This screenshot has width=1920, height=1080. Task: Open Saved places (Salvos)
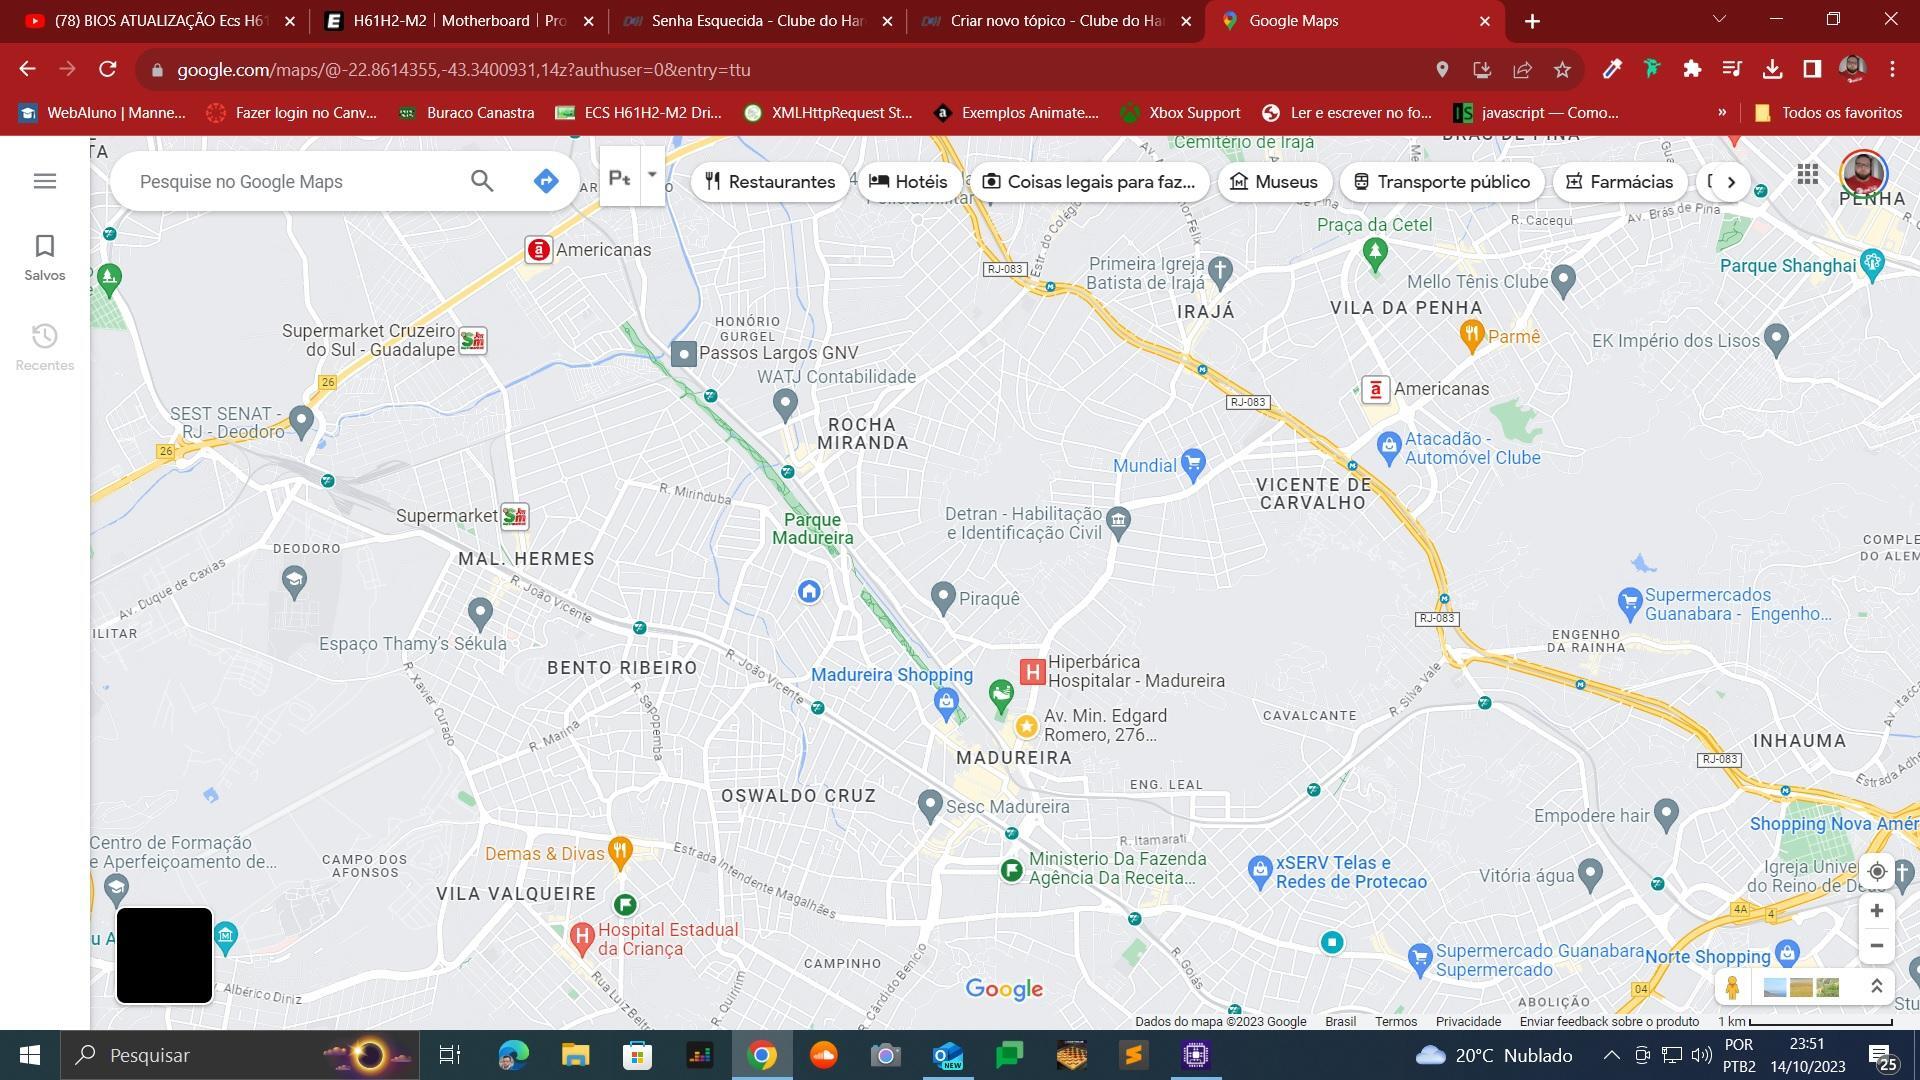point(45,258)
